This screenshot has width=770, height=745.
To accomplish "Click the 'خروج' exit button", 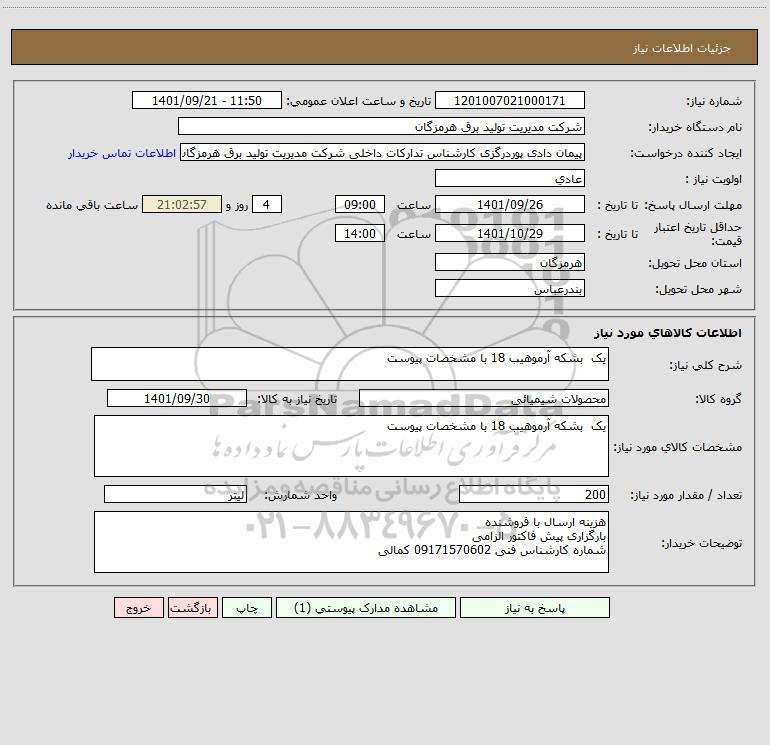I will click(138, 607).
